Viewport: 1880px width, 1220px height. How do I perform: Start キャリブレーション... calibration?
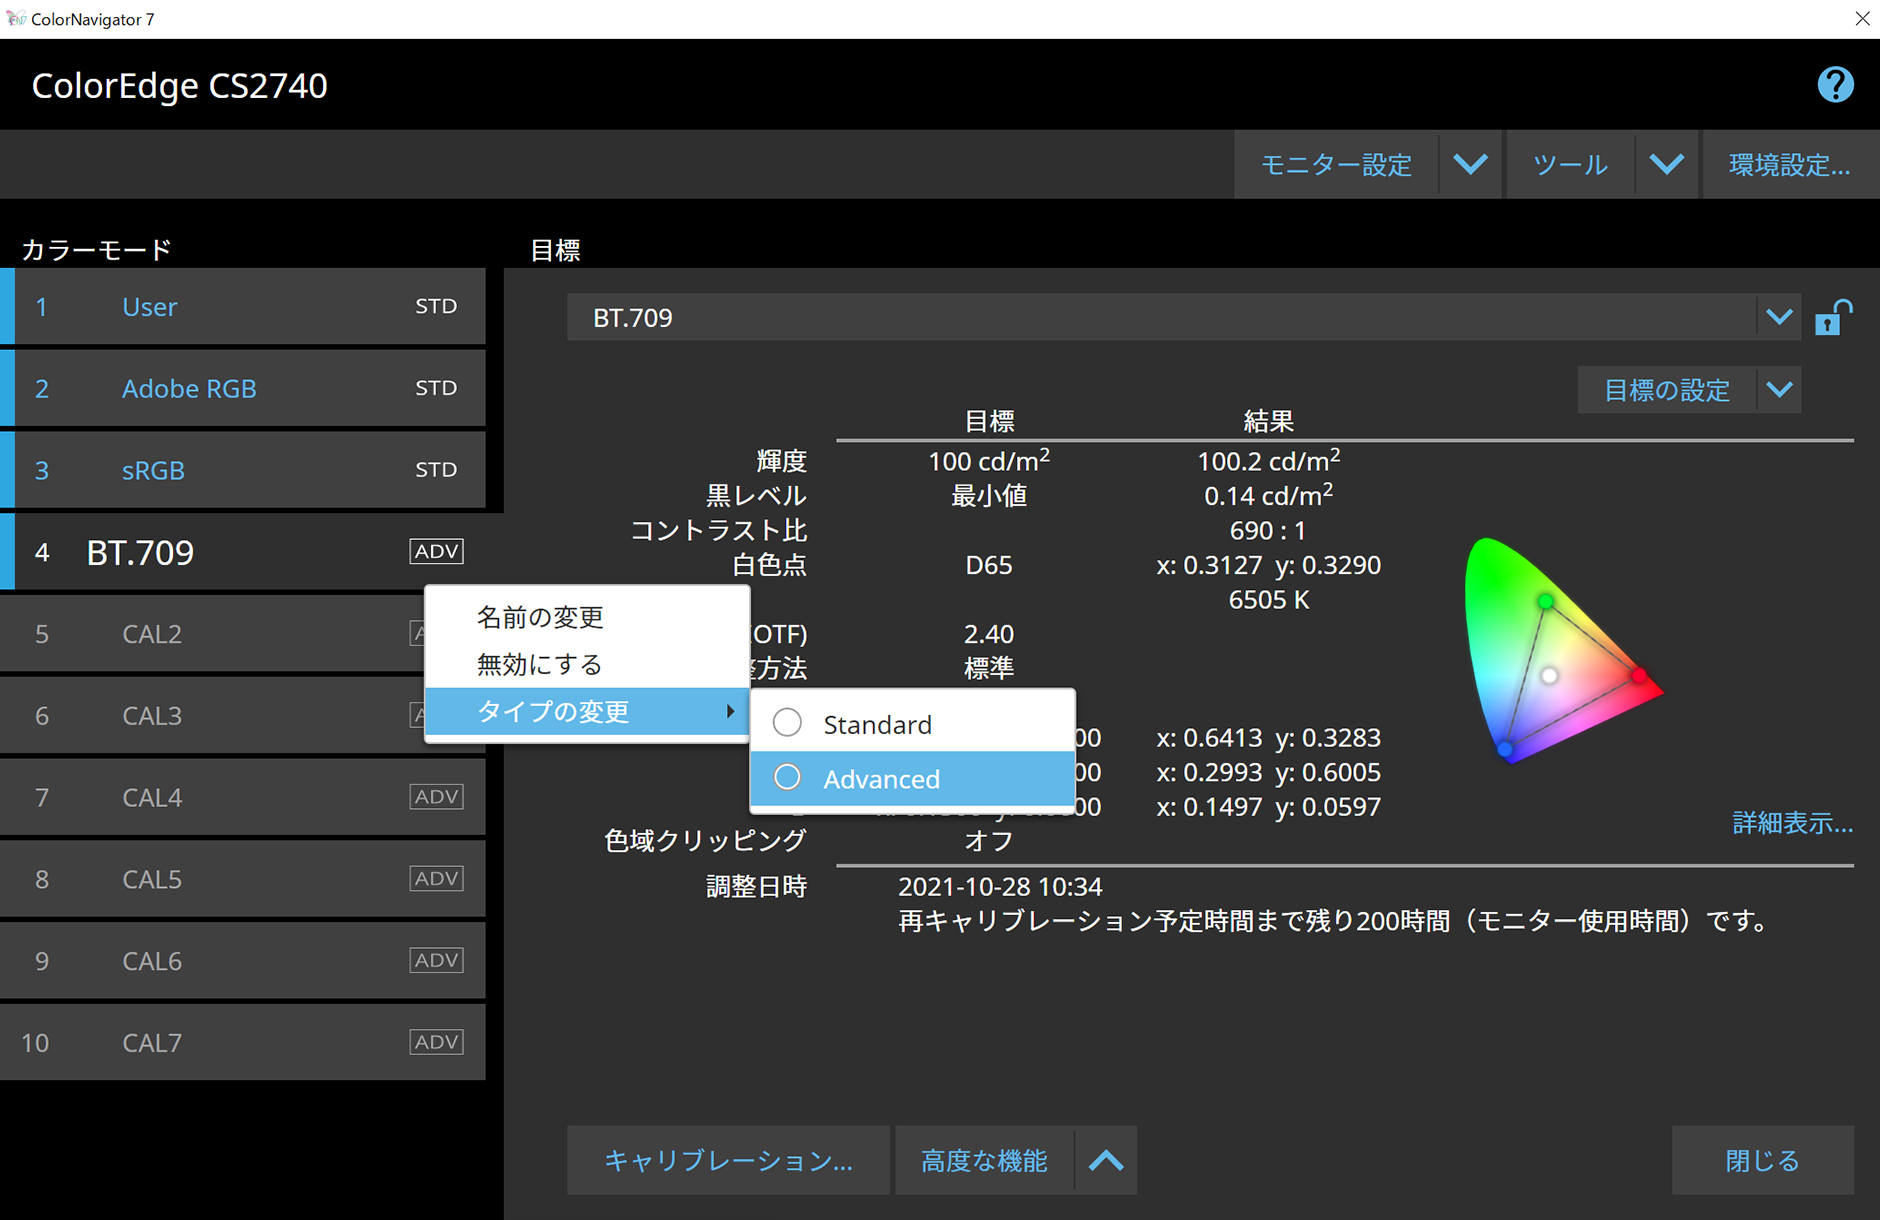728,1160
